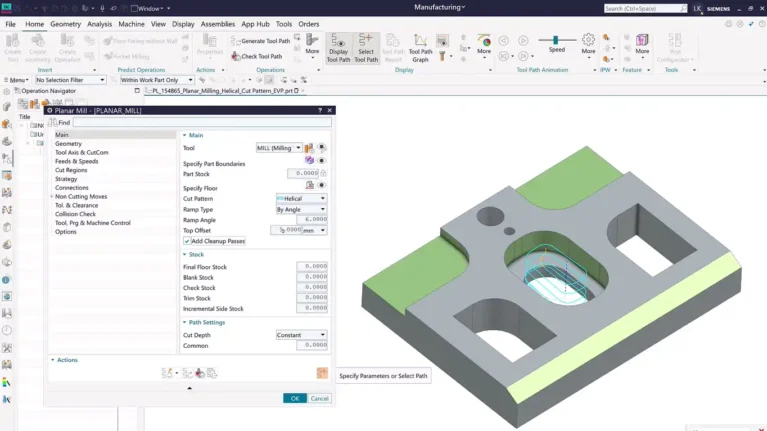Image resolution: width=767 pixels, height=431 pixels.
Task: Open Post Configurator tool
Action: click(x=675, y=48)
